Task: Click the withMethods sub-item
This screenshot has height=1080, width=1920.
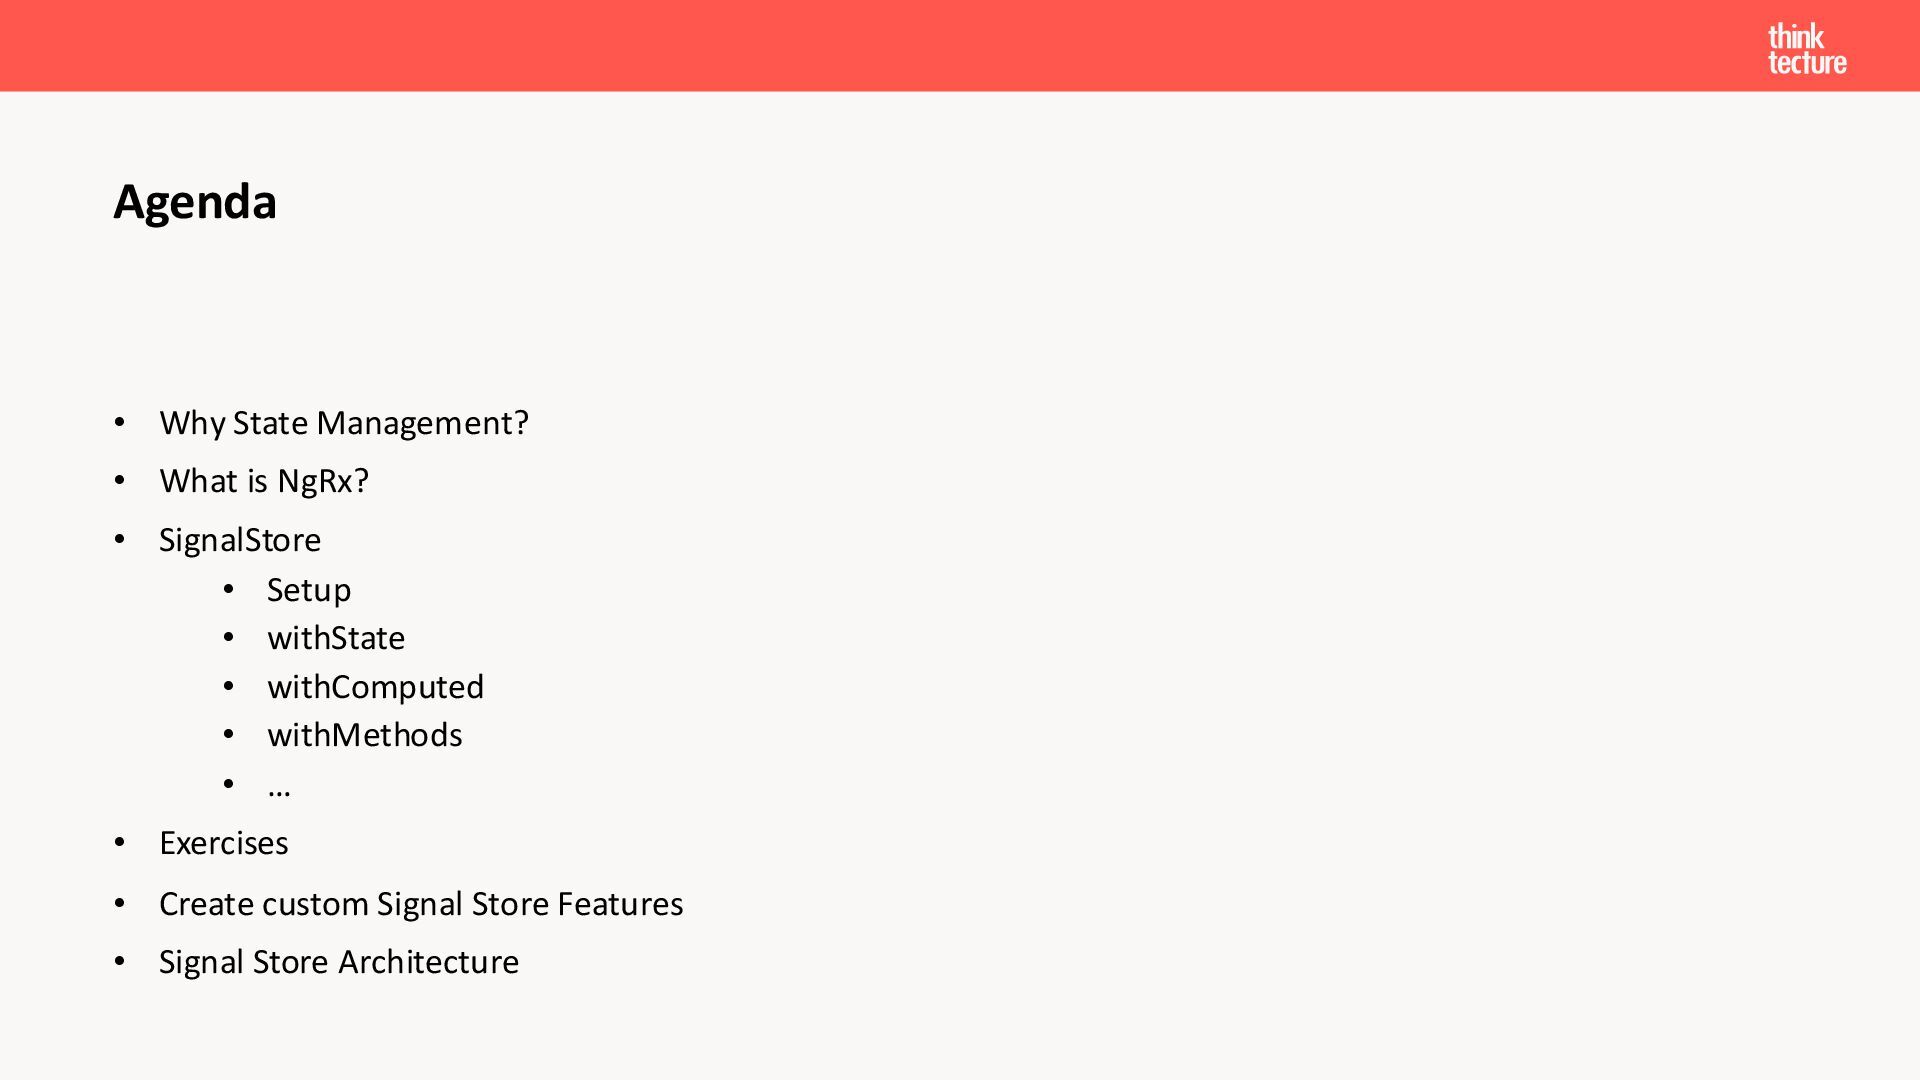Action: (x=365, y=735)
